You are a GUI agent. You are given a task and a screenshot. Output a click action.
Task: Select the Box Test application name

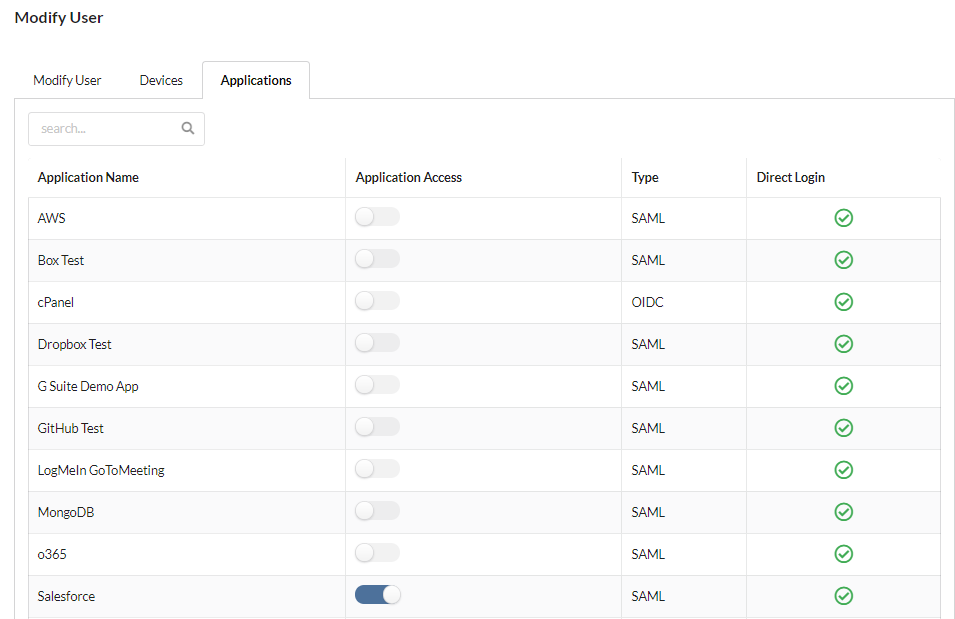coord(61,260)
